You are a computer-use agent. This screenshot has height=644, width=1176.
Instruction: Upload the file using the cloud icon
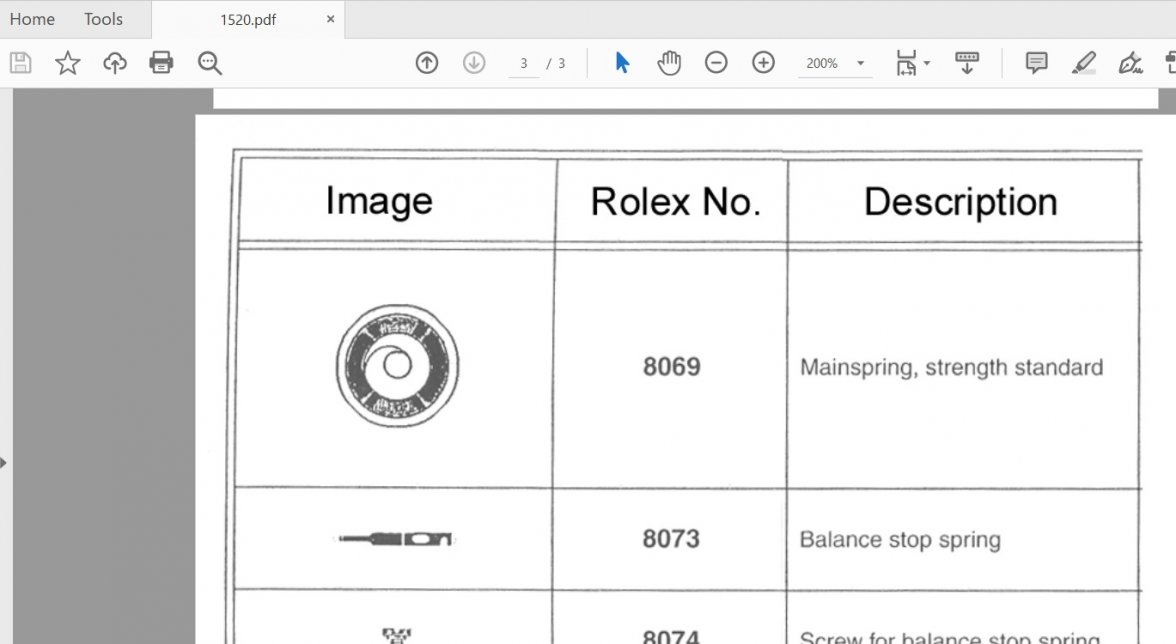(x=115, y=63)
